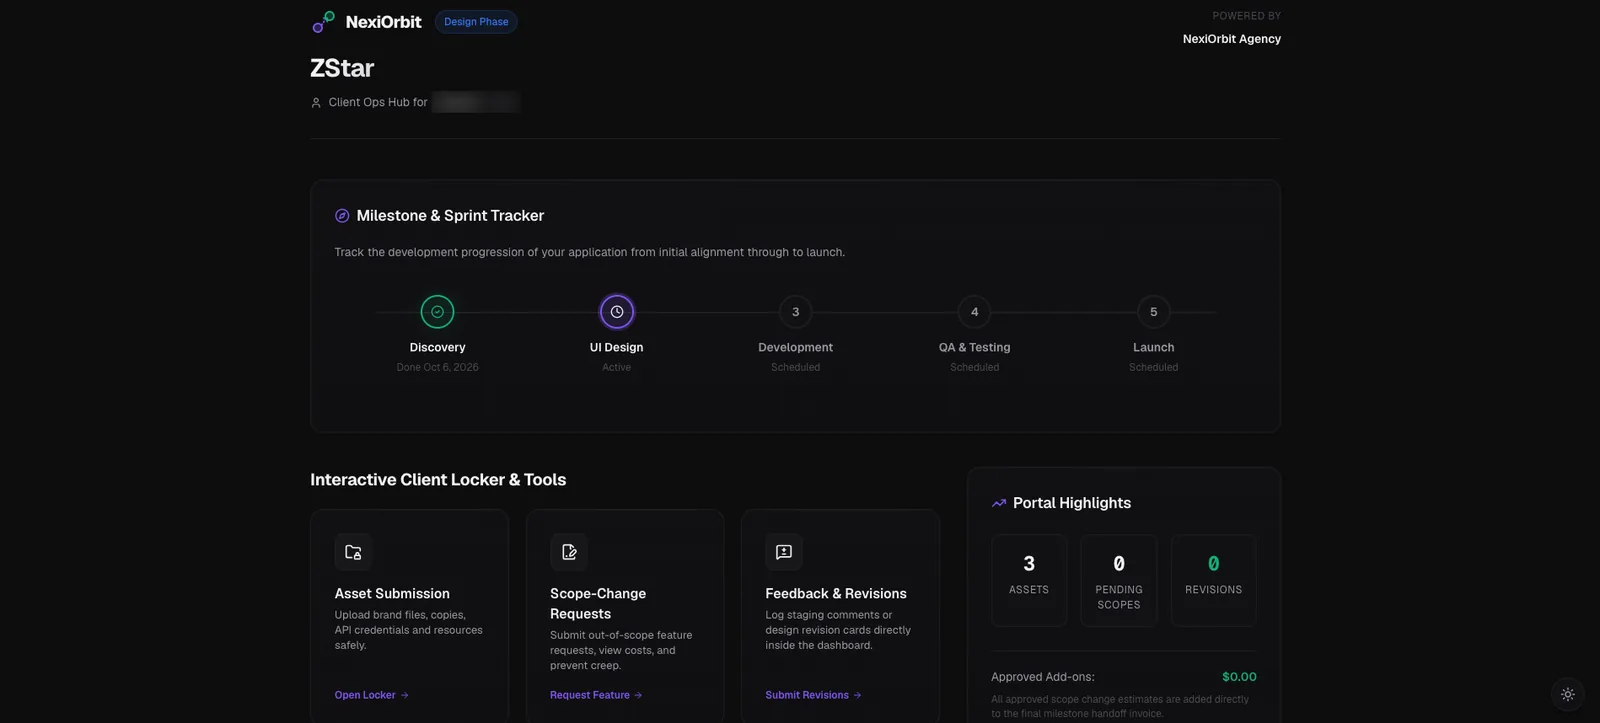Click the NexiOrbit logo icon
Viewport: 1600px width, 723px height.
tap(323, 22)
